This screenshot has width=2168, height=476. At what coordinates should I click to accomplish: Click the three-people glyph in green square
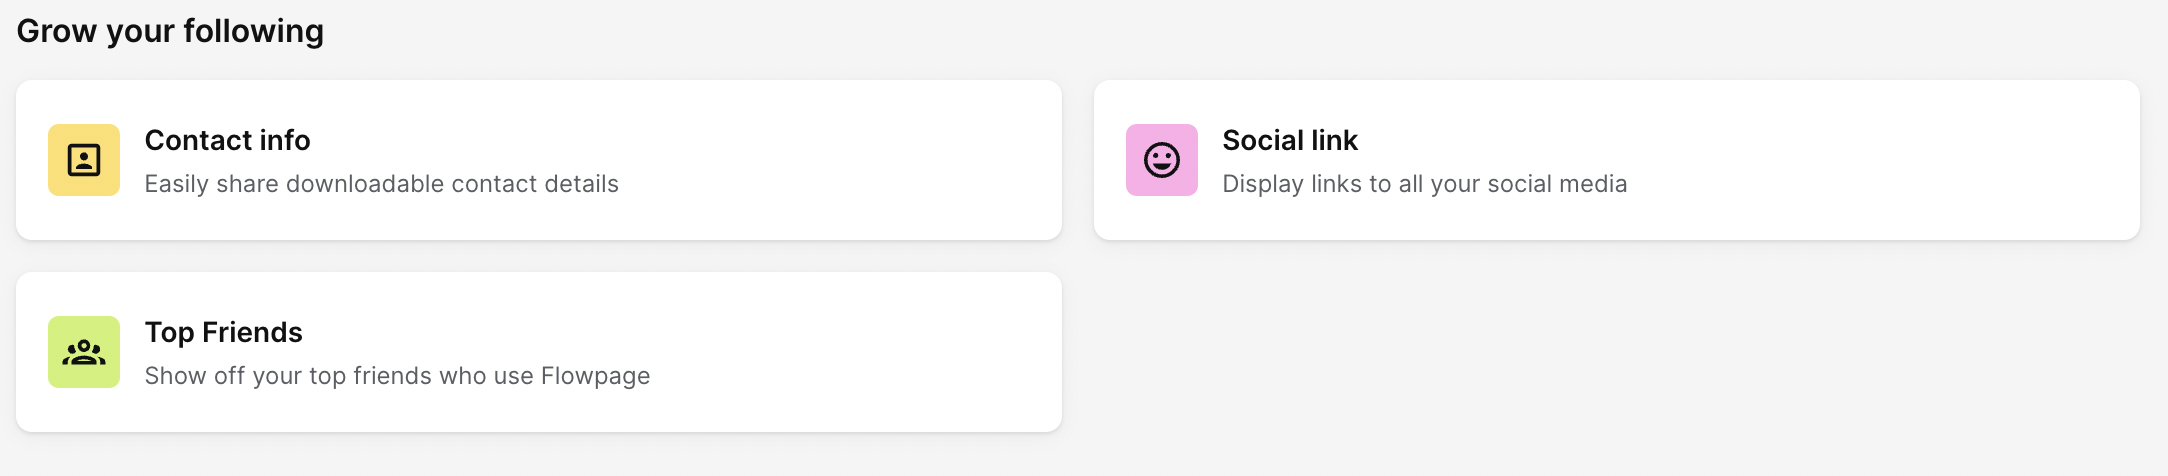click(84, 352)
